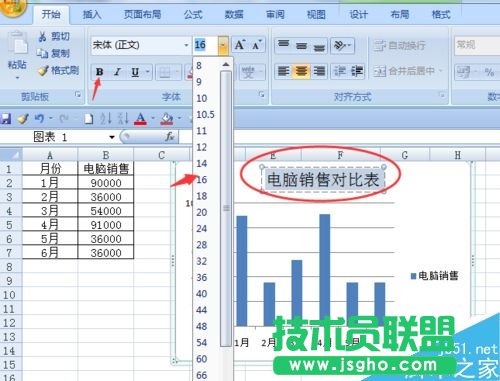Open the 数据 (Data) tab
Screen dimensions: 500x381
(x=234, y=14)
